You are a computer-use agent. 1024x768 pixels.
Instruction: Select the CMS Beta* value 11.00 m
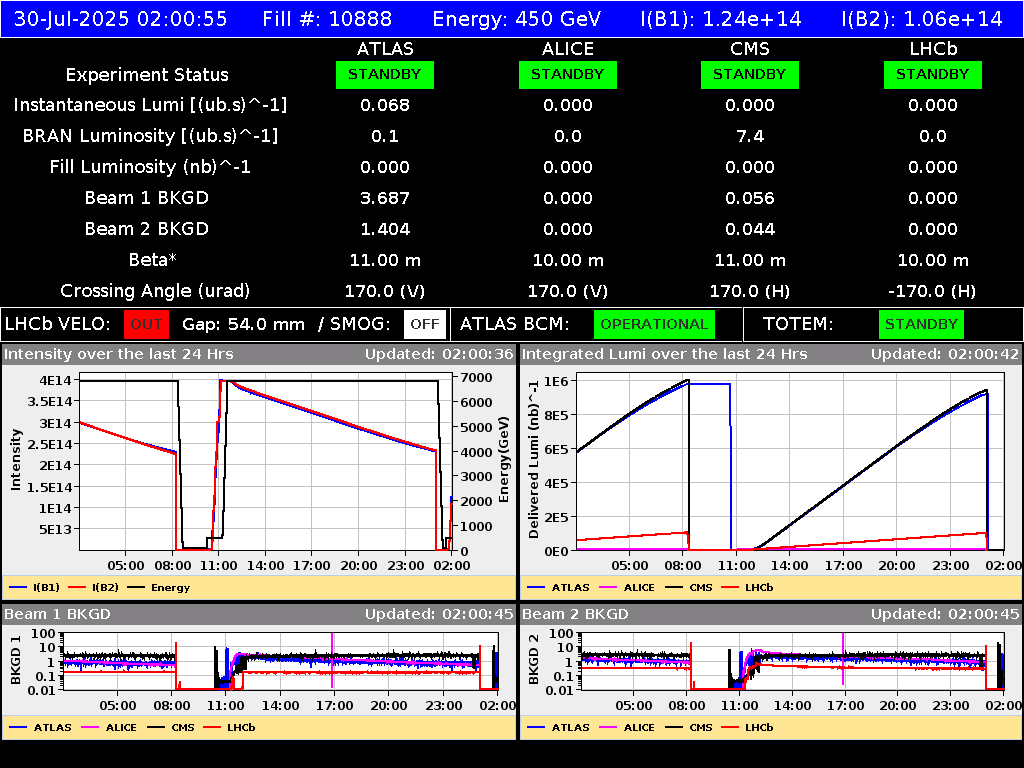tap(750, 260)
